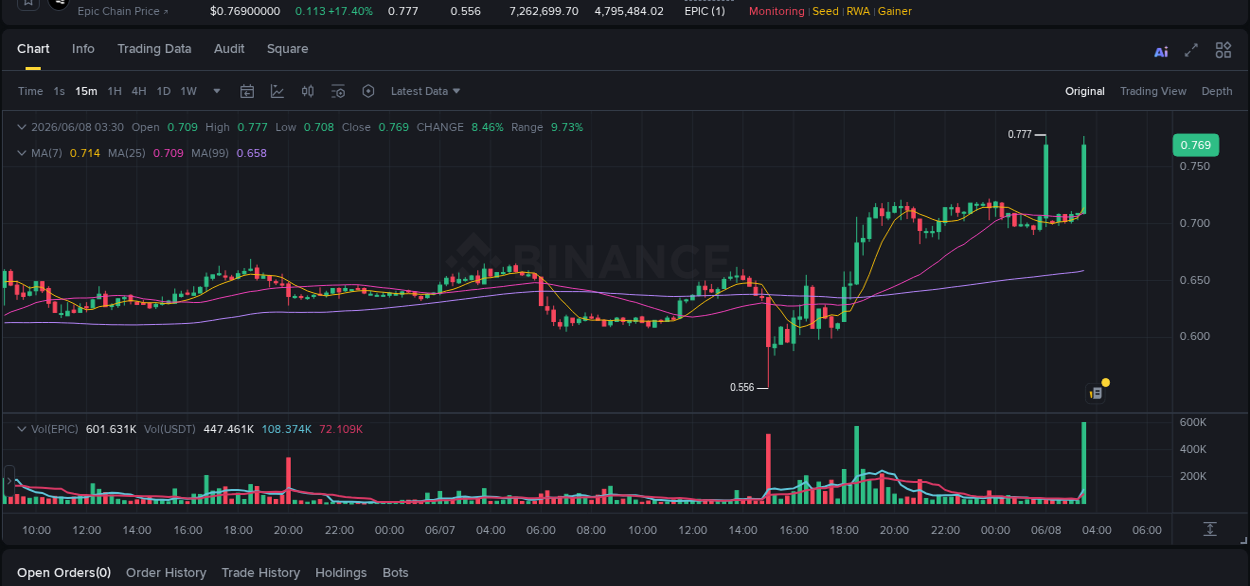Image resolution: width=1250 pixels, height=586 pixels.
Task: Click the 0.556 low price marker
Action: pyautogui.click(x=742, y=387)
